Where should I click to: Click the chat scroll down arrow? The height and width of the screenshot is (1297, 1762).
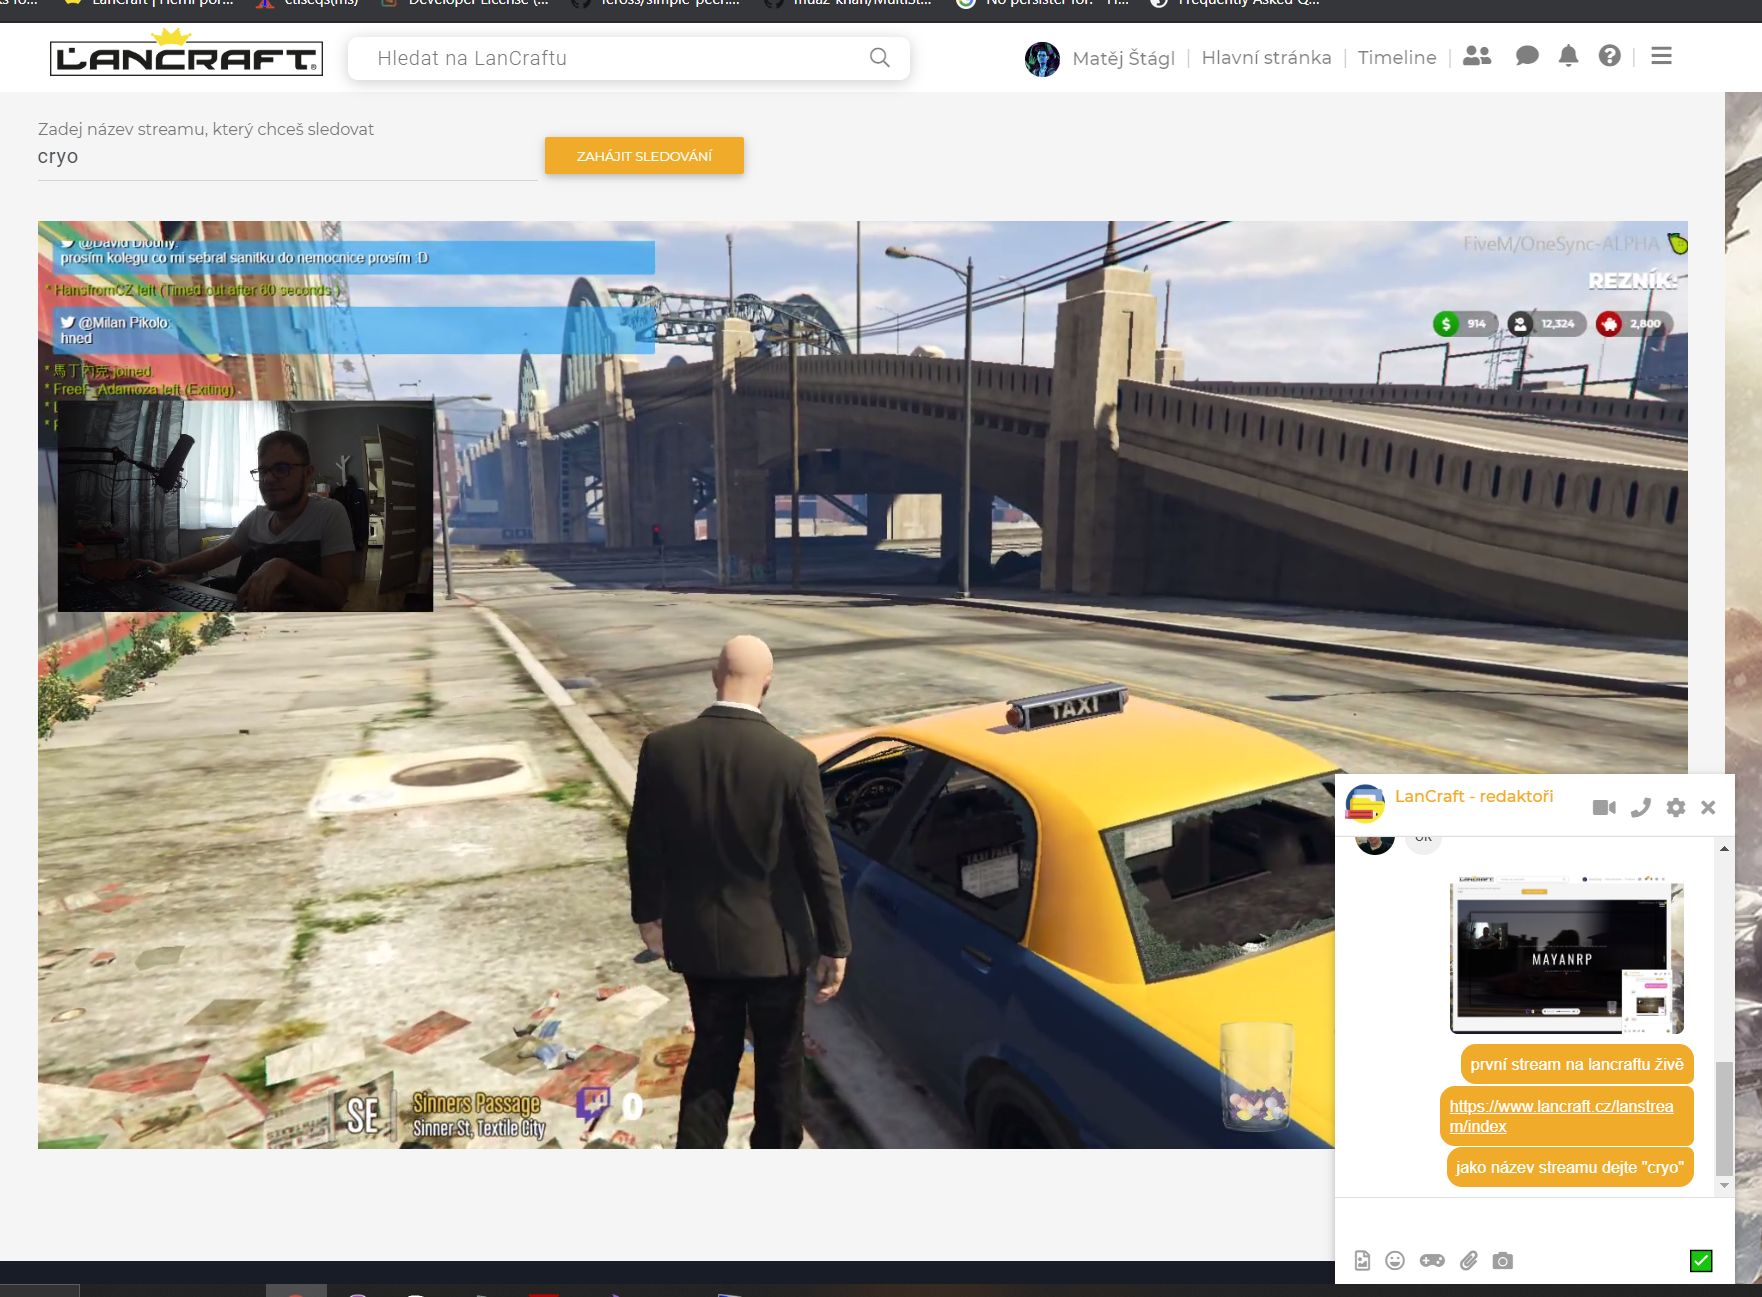click(x=1724, y=1185)
